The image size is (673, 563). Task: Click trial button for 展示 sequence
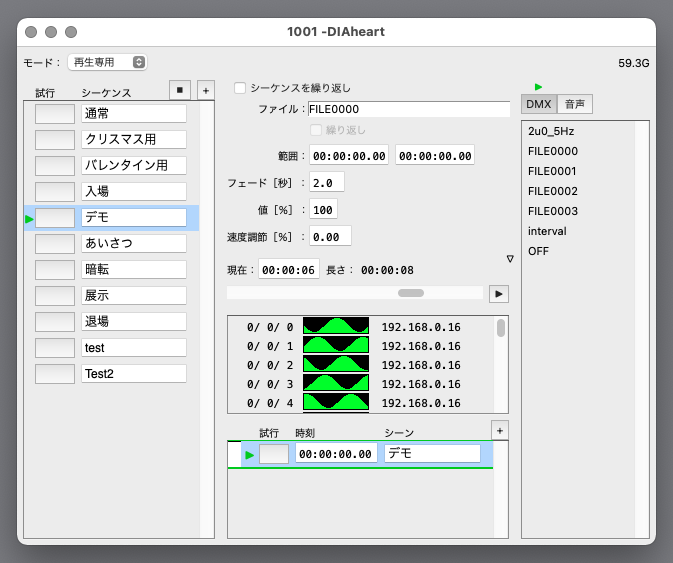tap(55, 296)
